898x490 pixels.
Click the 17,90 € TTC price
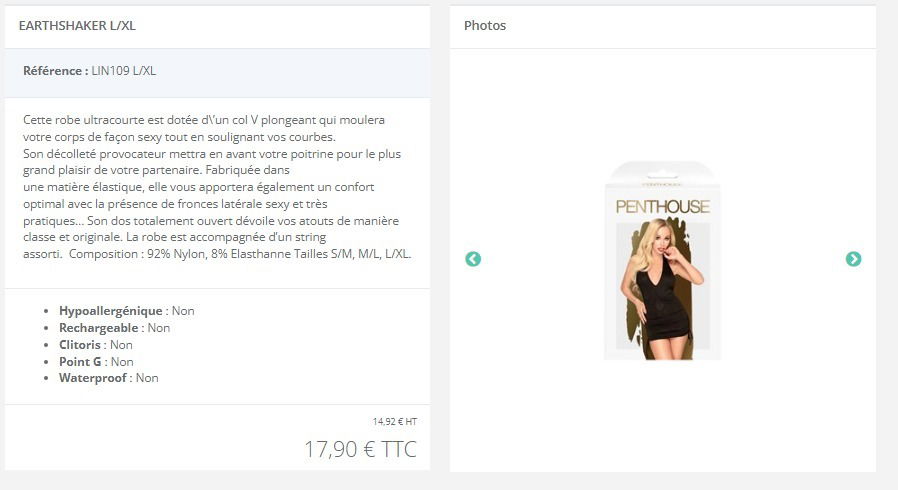tap(360, 449)
